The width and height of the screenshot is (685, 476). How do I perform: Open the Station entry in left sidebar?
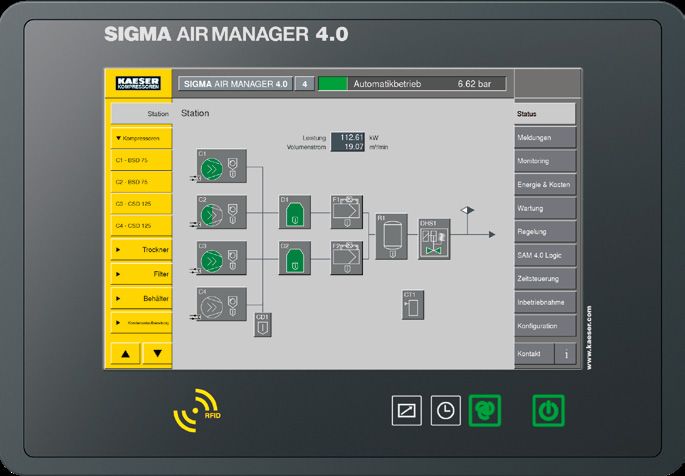tap(141, 114)
